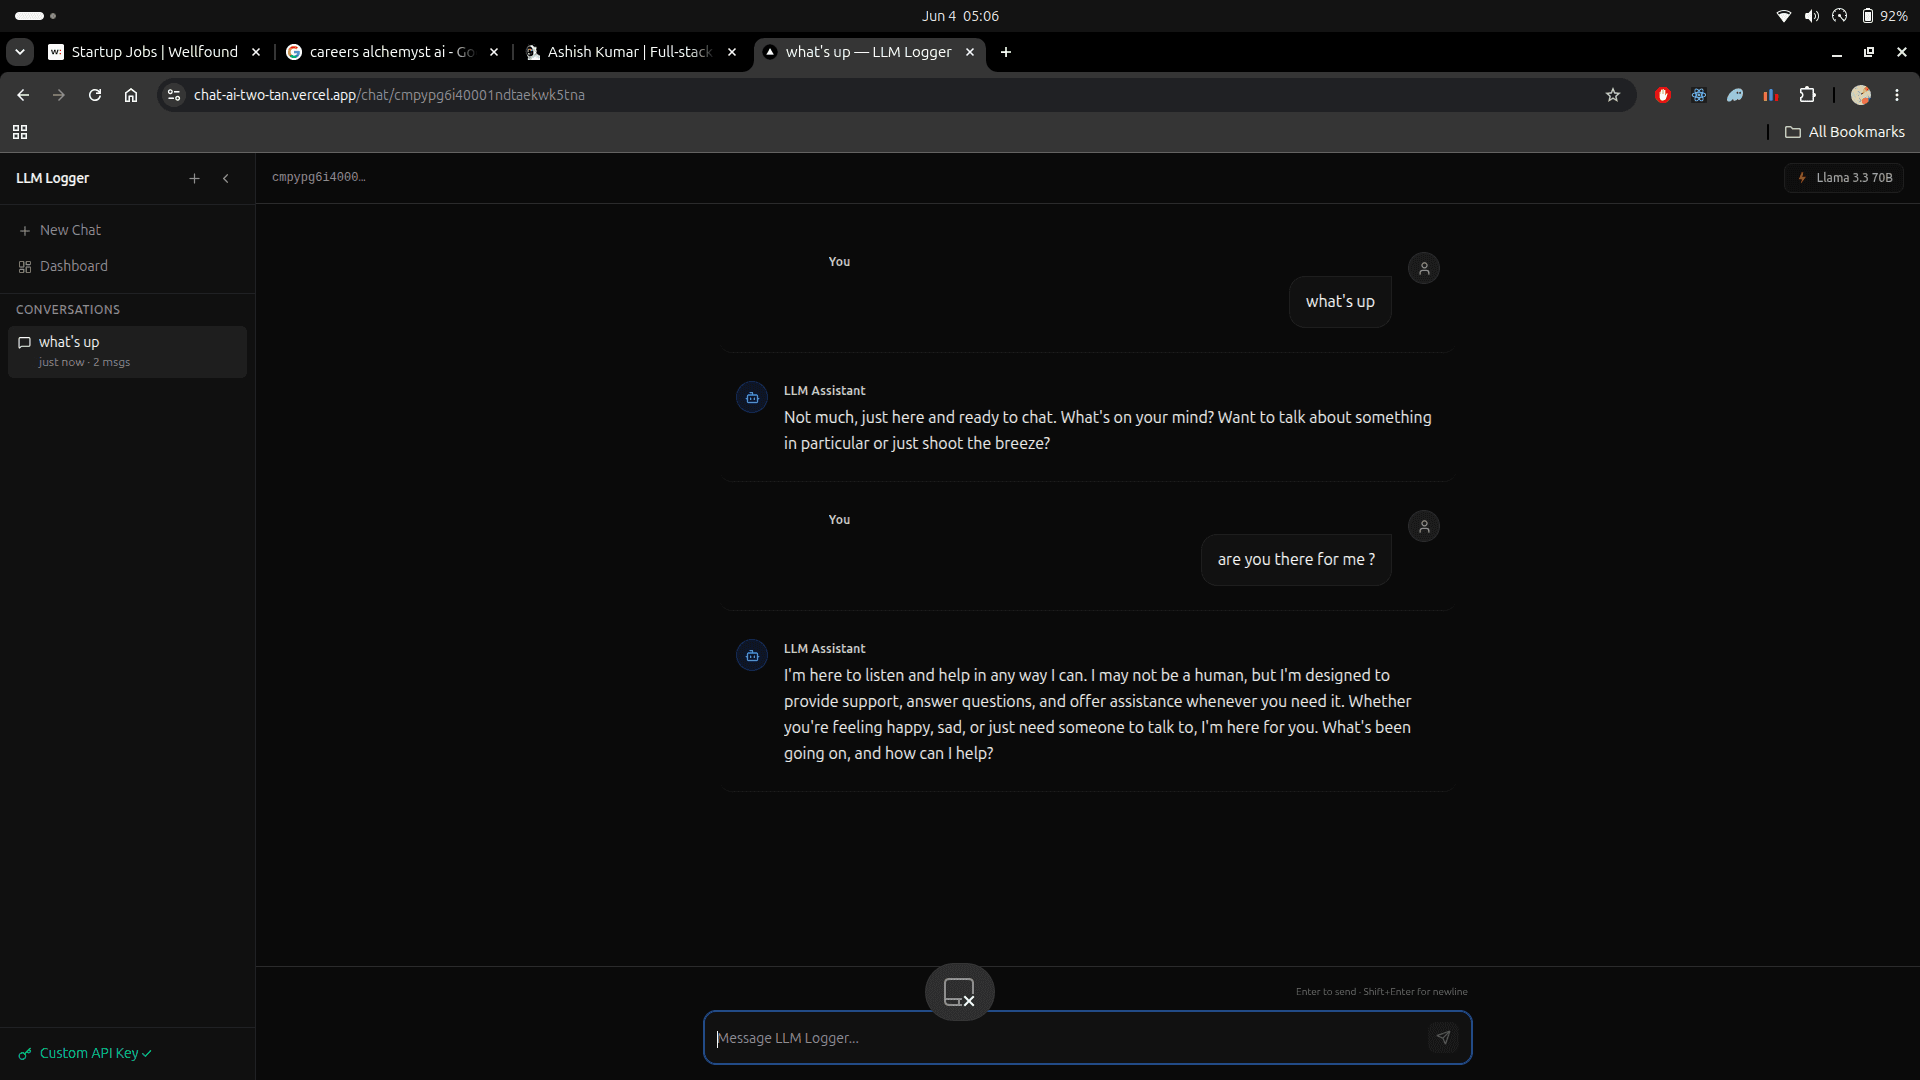Click the "what's up" message bubble
The height and width of the screenshot is (1080, 1920).
click(x=1340, y=302)
